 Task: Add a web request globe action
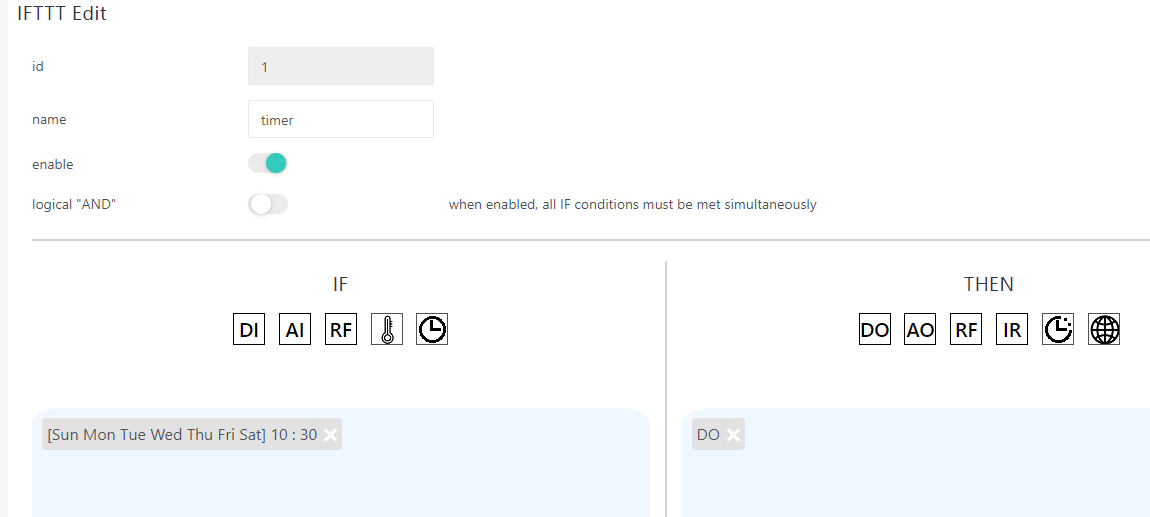(1104, 330)
